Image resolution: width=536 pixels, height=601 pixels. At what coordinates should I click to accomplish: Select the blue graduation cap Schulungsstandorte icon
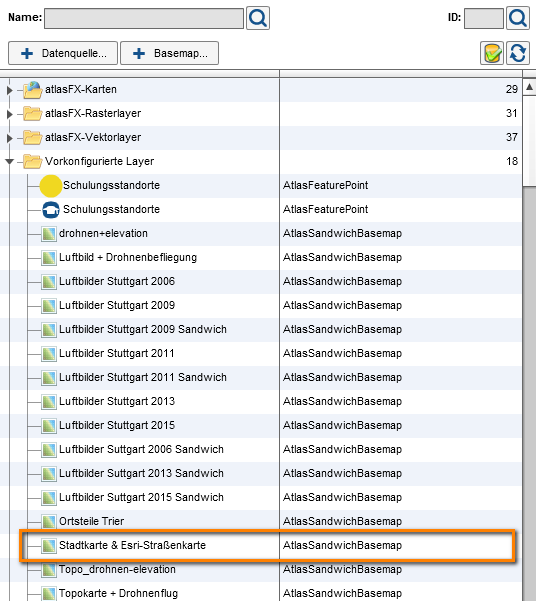click(x=51, y=210)
